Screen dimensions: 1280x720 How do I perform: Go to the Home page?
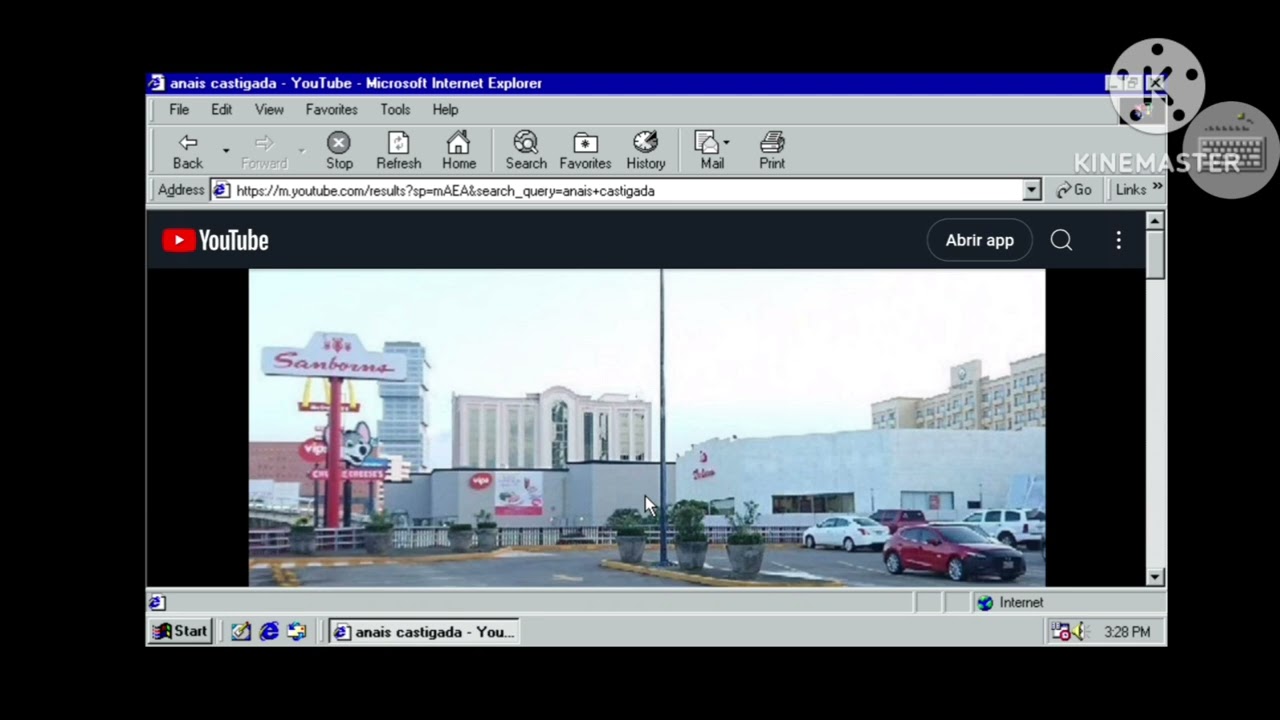[459, 150]
